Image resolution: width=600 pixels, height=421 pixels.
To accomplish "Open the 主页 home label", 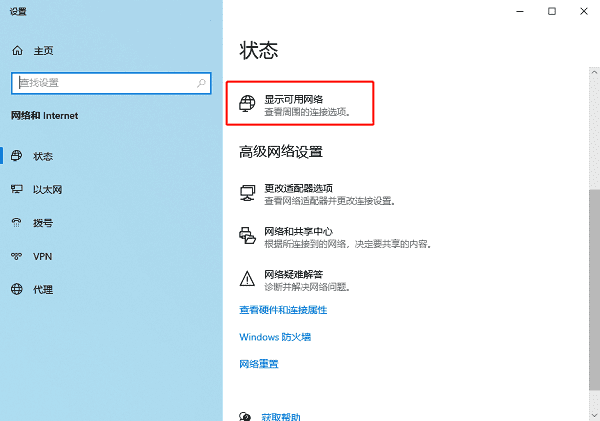I will [x=43, y=51].
